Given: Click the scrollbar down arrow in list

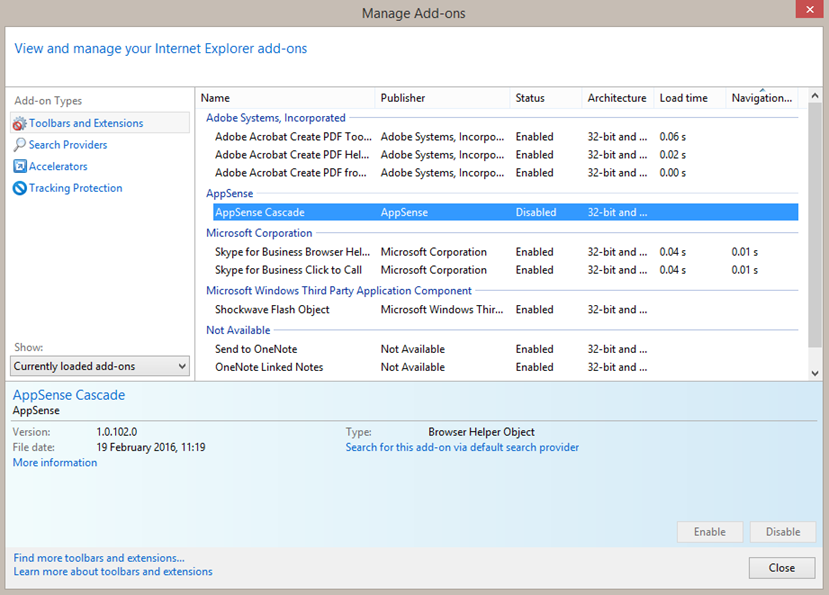Looking at the screenshot, I should [x=815, y=373].
